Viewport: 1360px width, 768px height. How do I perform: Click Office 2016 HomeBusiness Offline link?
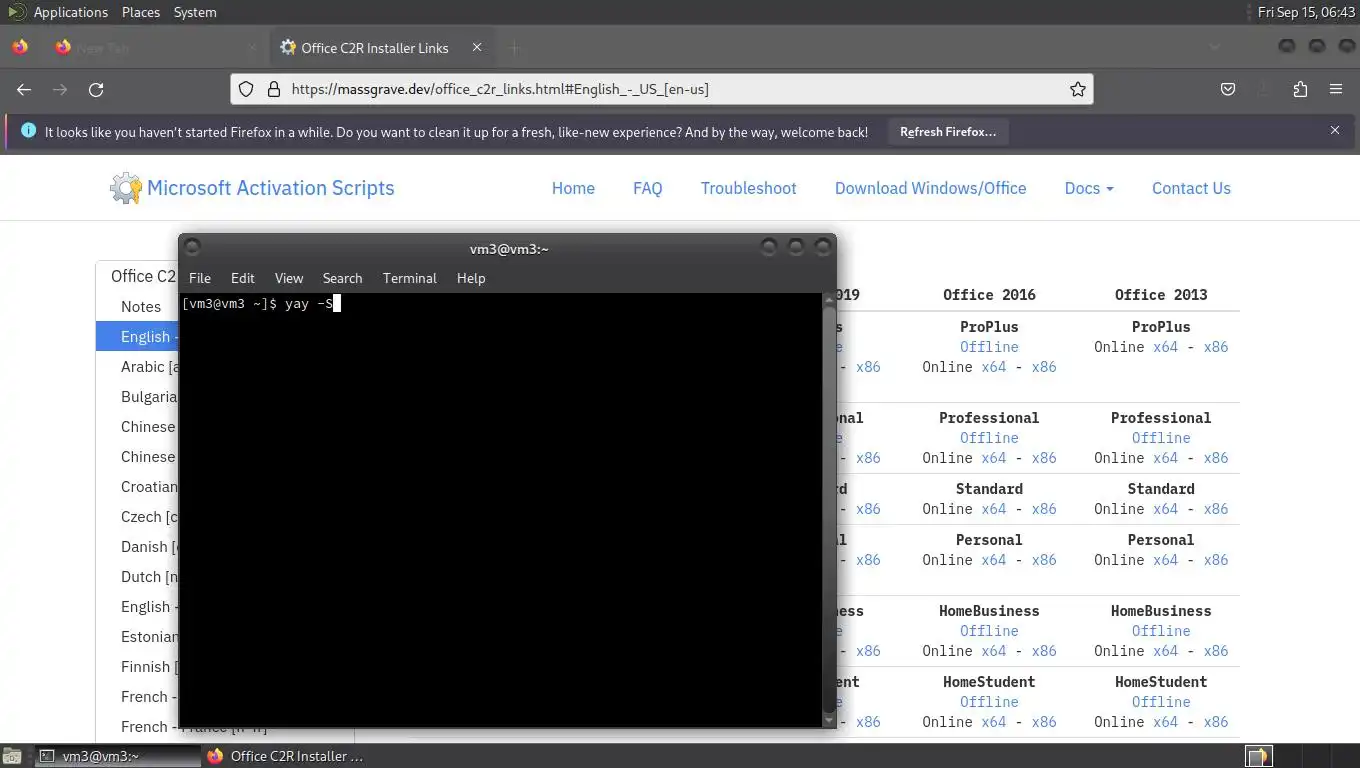pyautogui.click(x=989, y=631)
